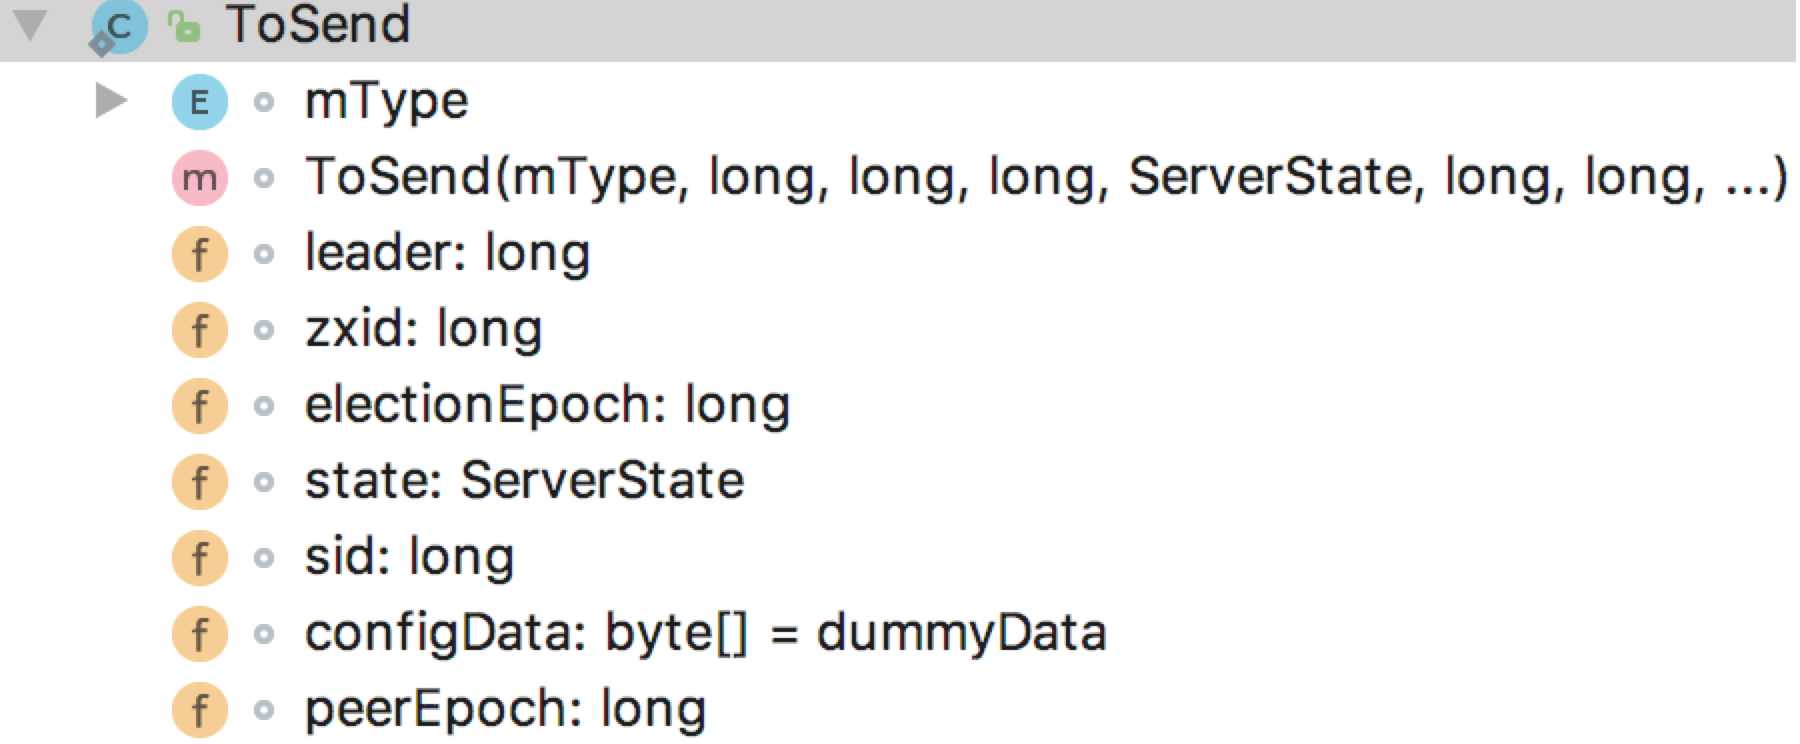Collapse the ToSend class node
Image resolution: width=1800 pixels, height=744 pixels.
(x=31, y=25)
